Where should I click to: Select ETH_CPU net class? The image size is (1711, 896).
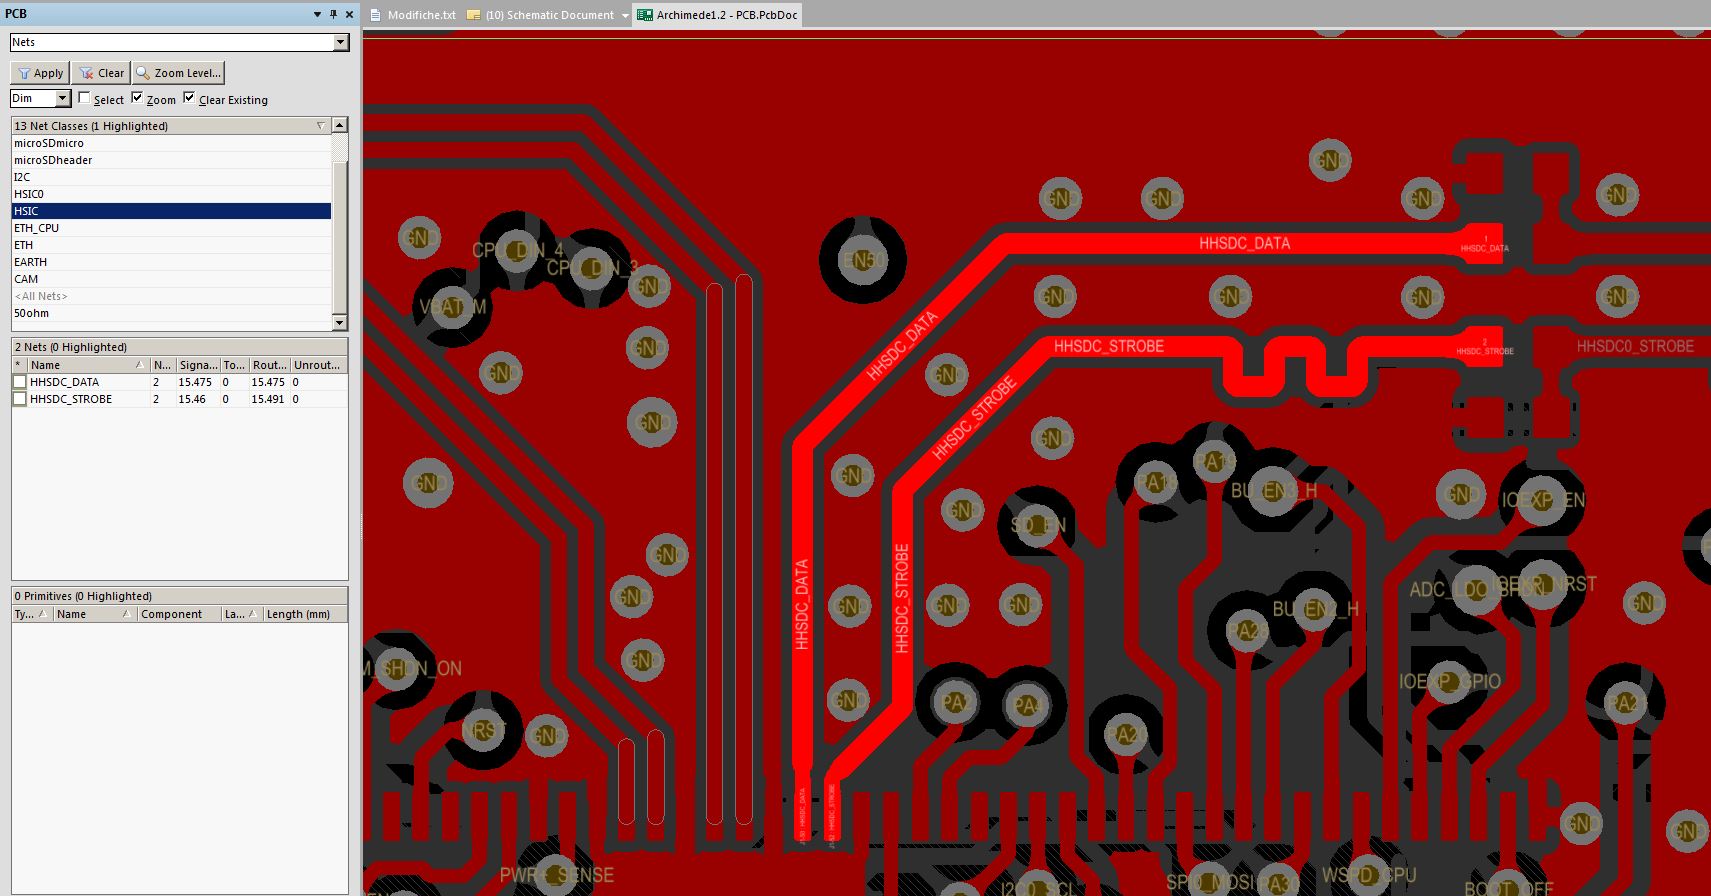[x=171, y=228]
